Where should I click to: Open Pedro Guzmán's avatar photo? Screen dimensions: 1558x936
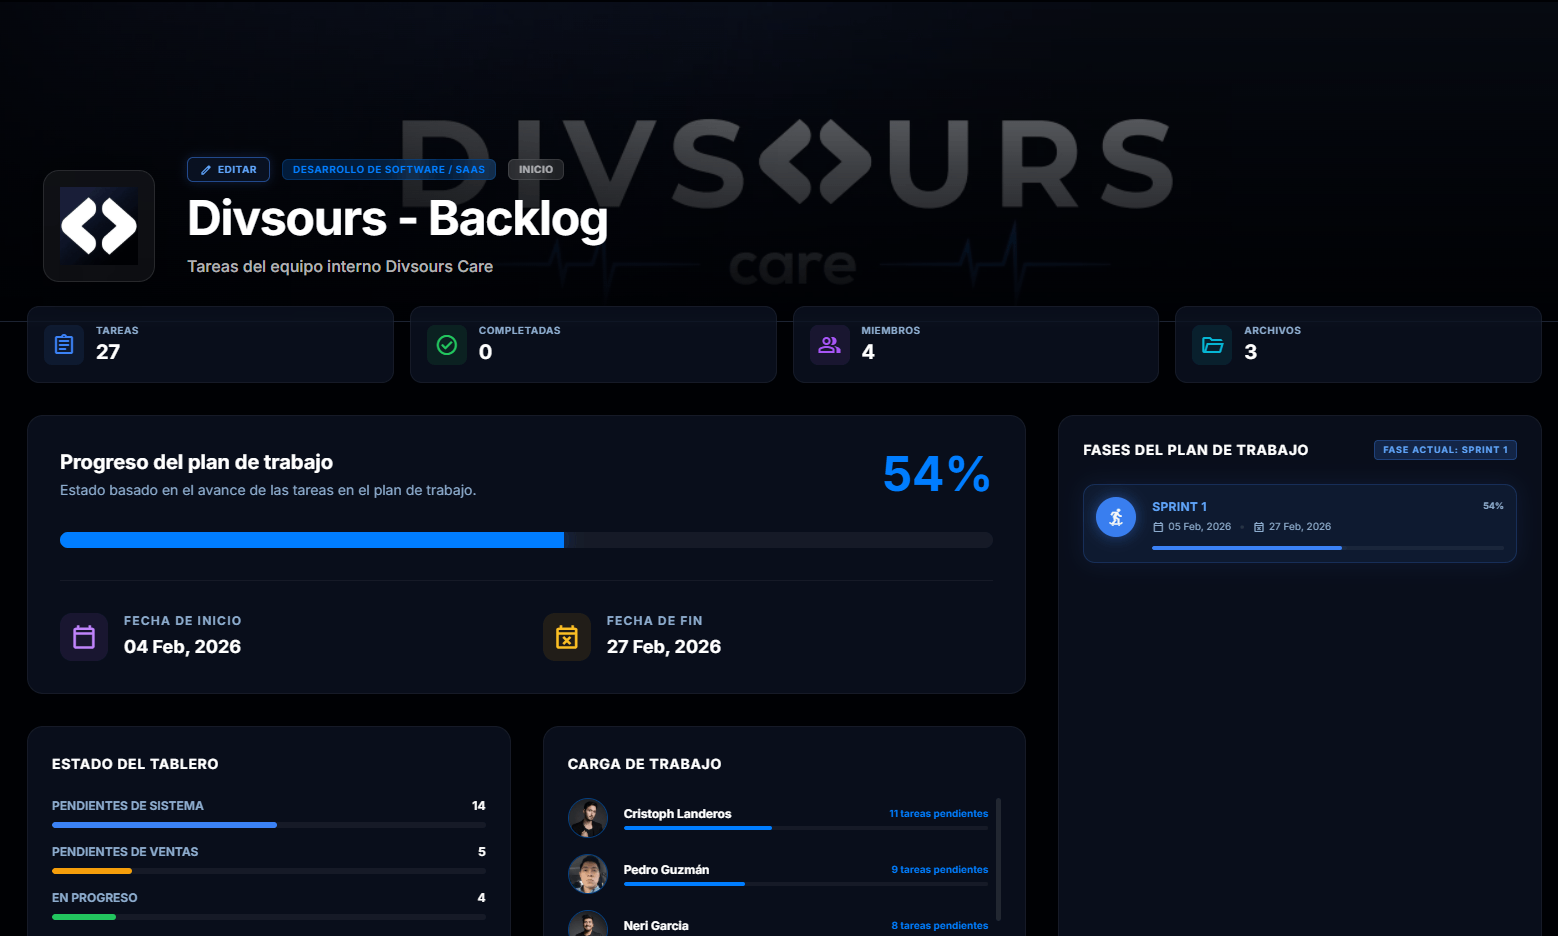[x=588, y=874]
